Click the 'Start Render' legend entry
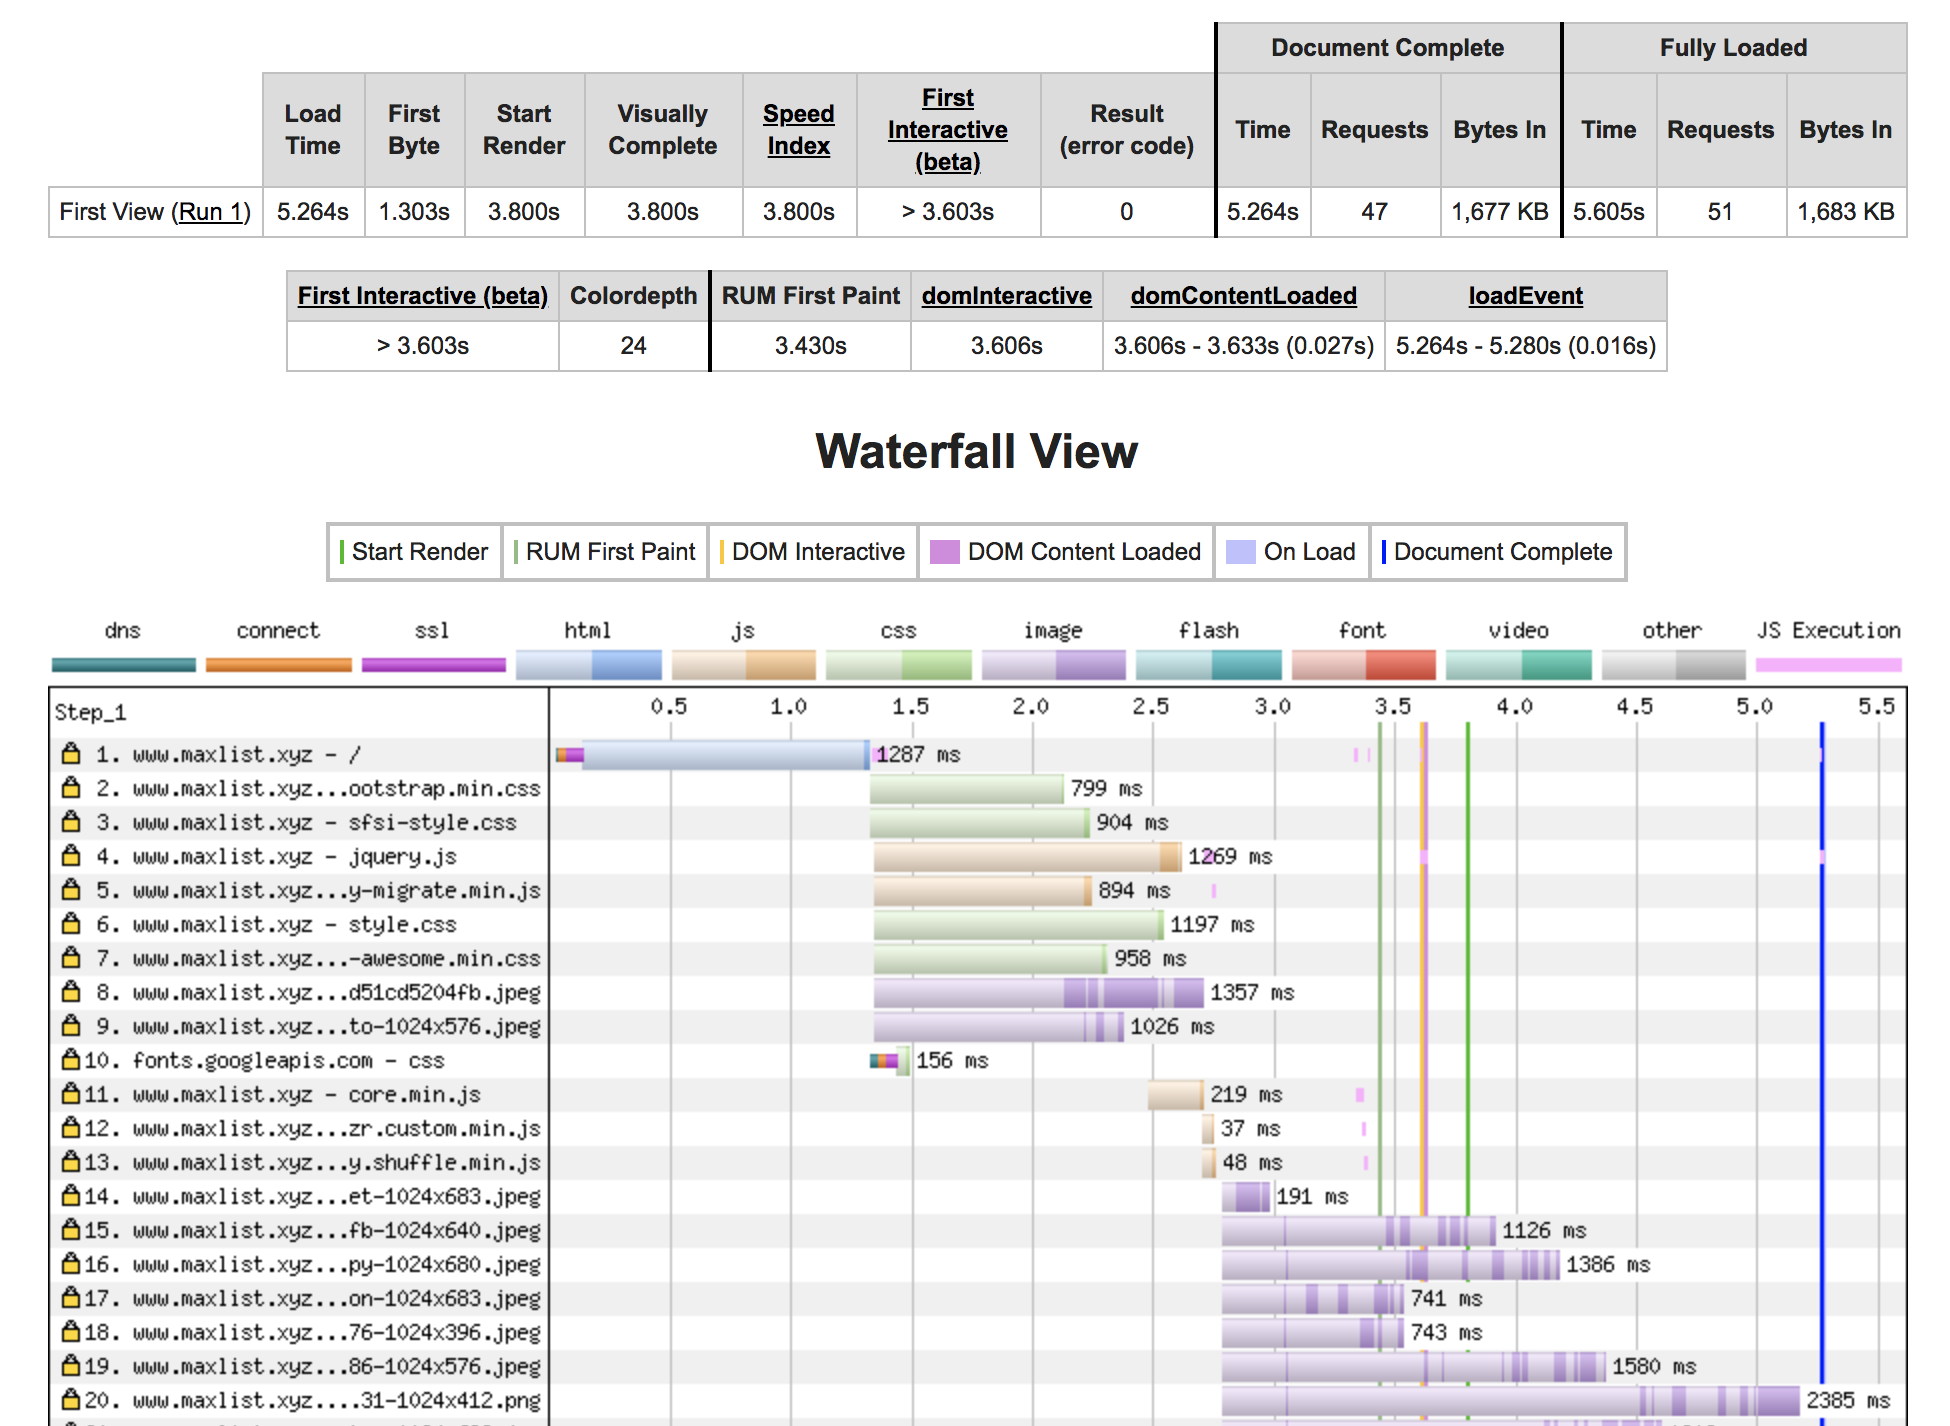 414,552
